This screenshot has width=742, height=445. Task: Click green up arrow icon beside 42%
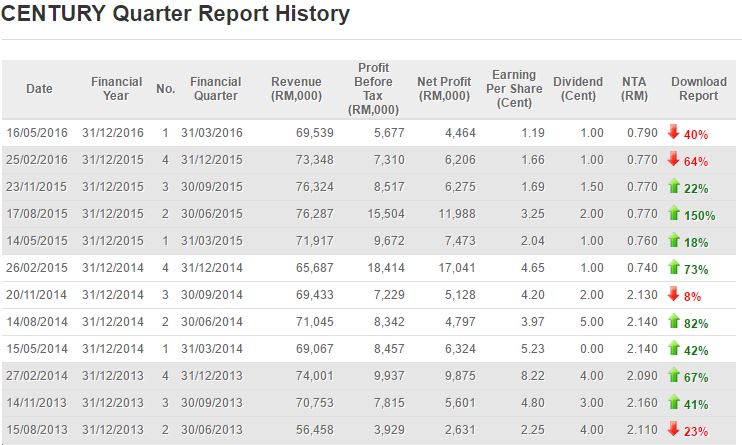click(673, 348)
